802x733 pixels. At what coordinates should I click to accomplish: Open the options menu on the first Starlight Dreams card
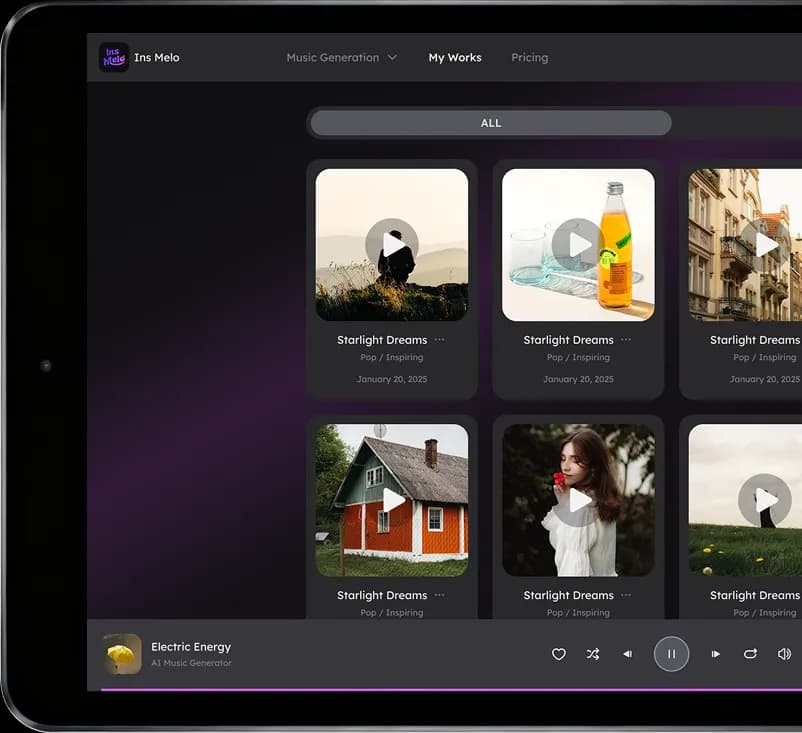tap(438, 340)
